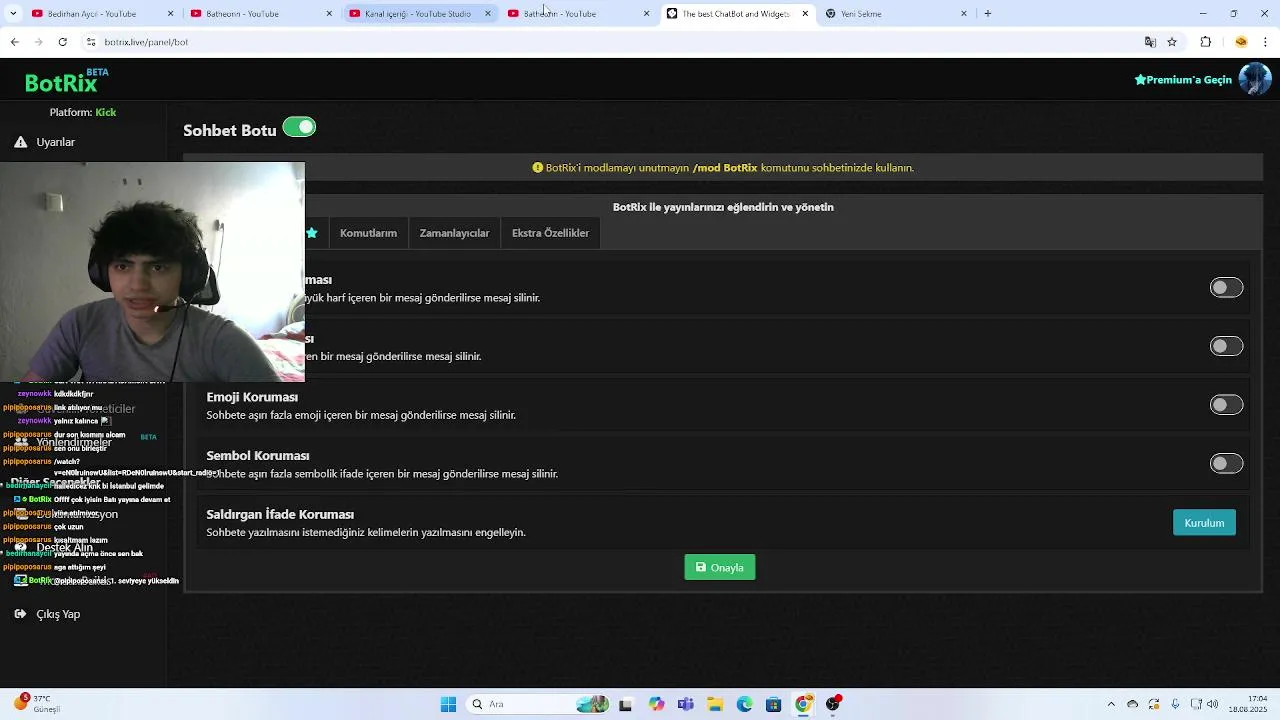Image resolution: width=1280 pixels, height=720 pixels.
Task: Open the Ekstra Özellikler tab
Action: pos(550,233)
